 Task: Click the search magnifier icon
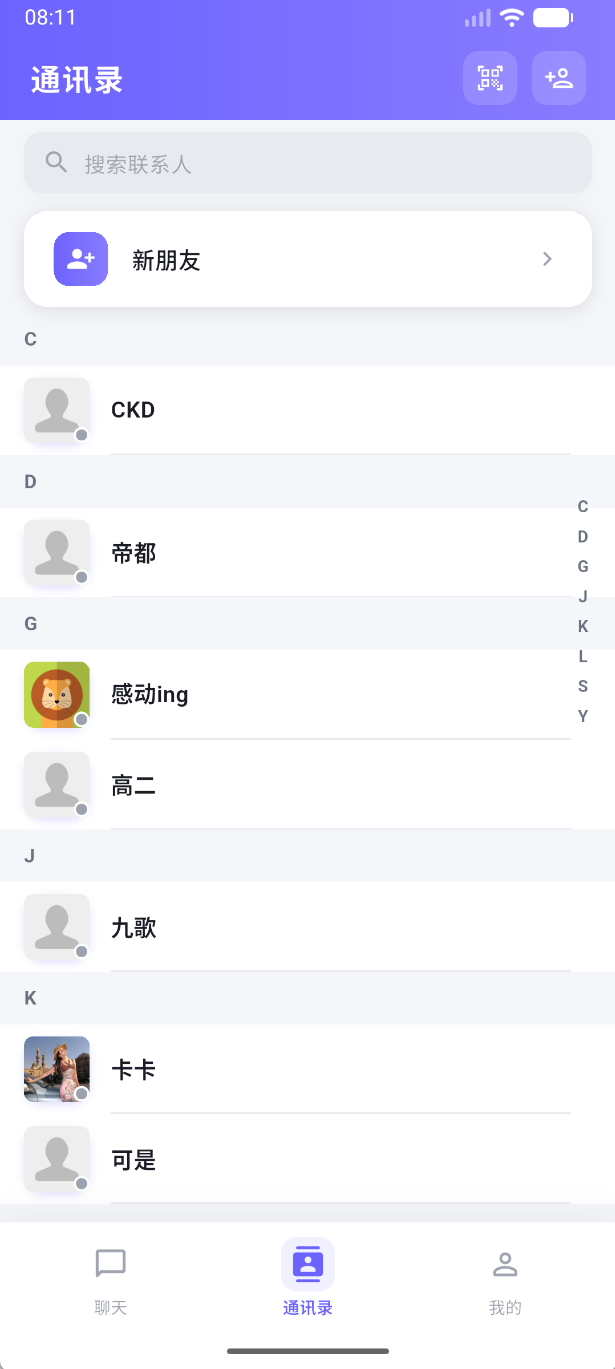56,161
